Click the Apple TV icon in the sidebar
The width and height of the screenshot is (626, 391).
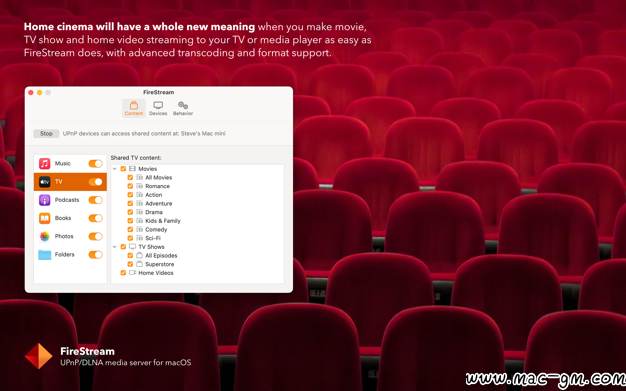44,182
